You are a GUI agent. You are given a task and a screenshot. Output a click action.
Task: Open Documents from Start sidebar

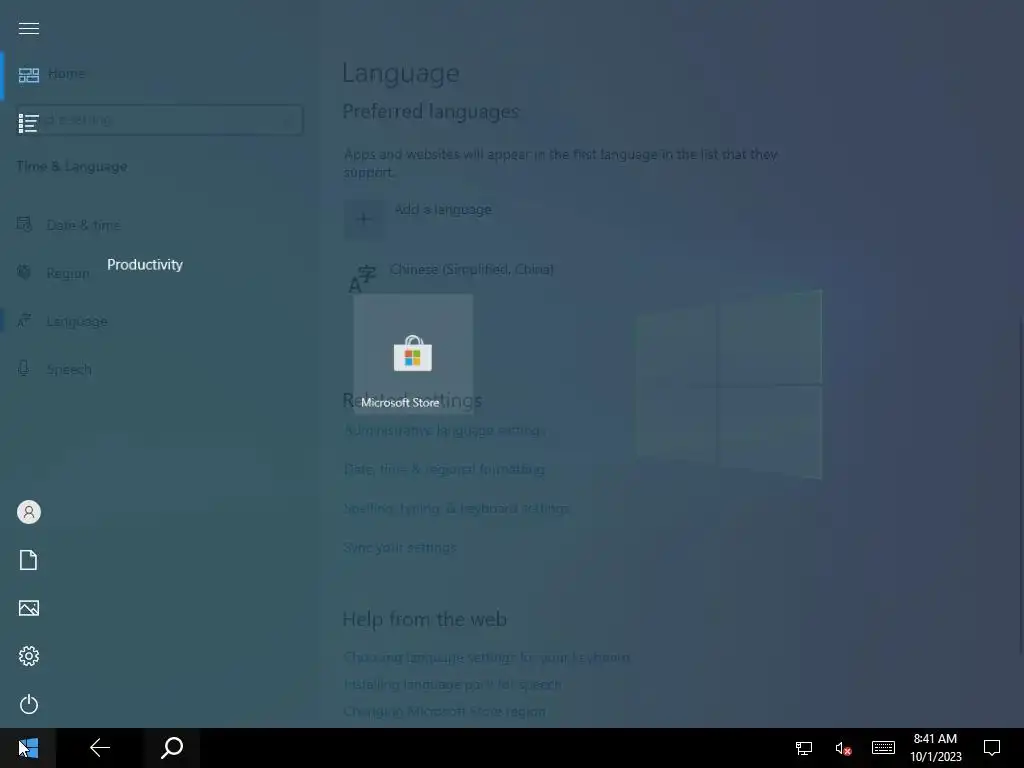pyautogui.click(x=29, y=560)
